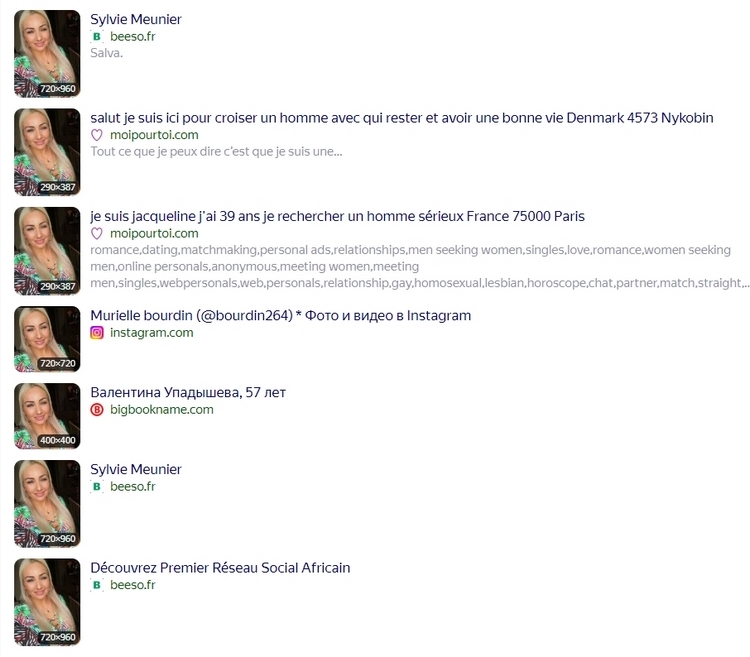Open 'Découvrez Premier Réseau Social Africain' title
The width and height of the screenshot is (750, 657).
[x=220, y=568]
